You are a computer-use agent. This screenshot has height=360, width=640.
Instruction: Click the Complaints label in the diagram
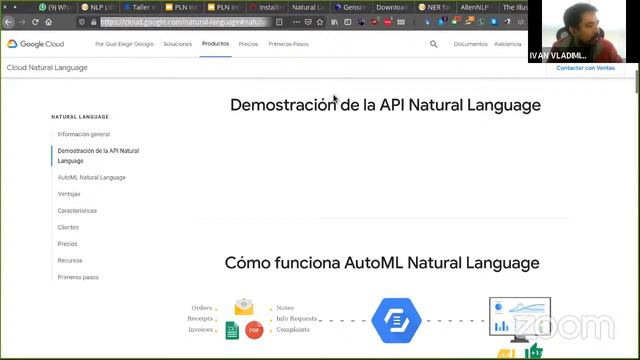click(293, 329)
